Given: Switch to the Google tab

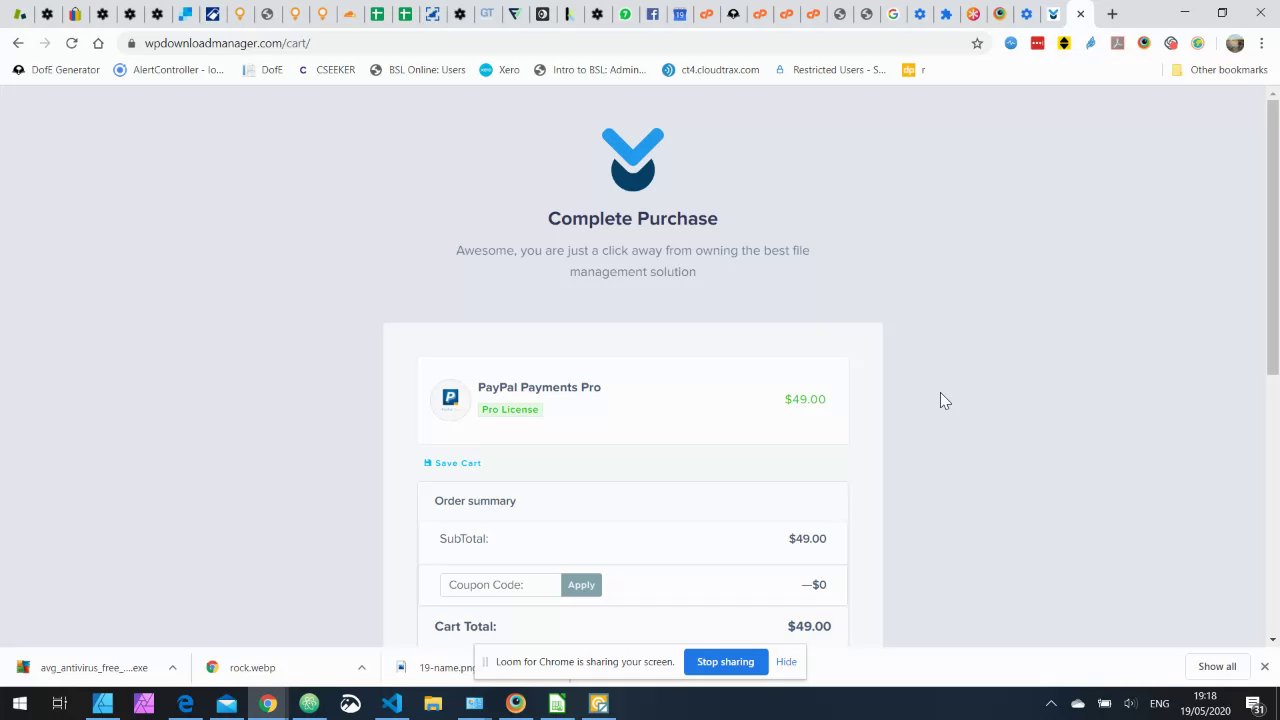Looking at the screenshot, I should pyautogui.click(x=893, y=14).
